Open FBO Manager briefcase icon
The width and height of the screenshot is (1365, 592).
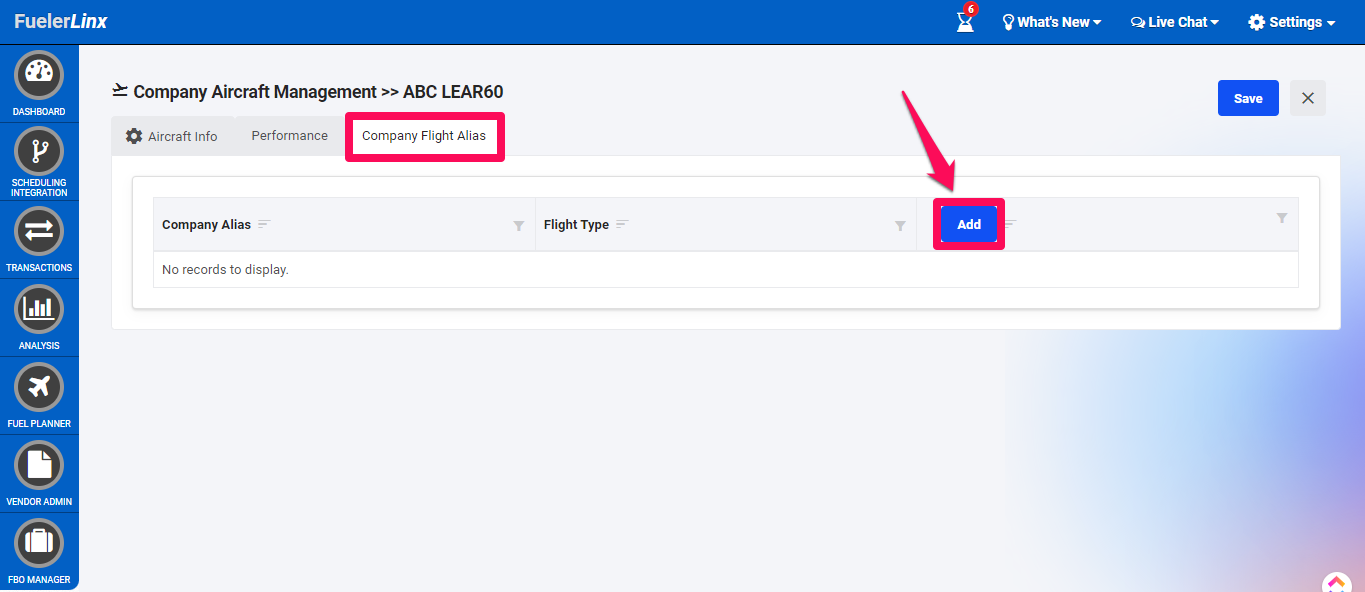point(39,543)
